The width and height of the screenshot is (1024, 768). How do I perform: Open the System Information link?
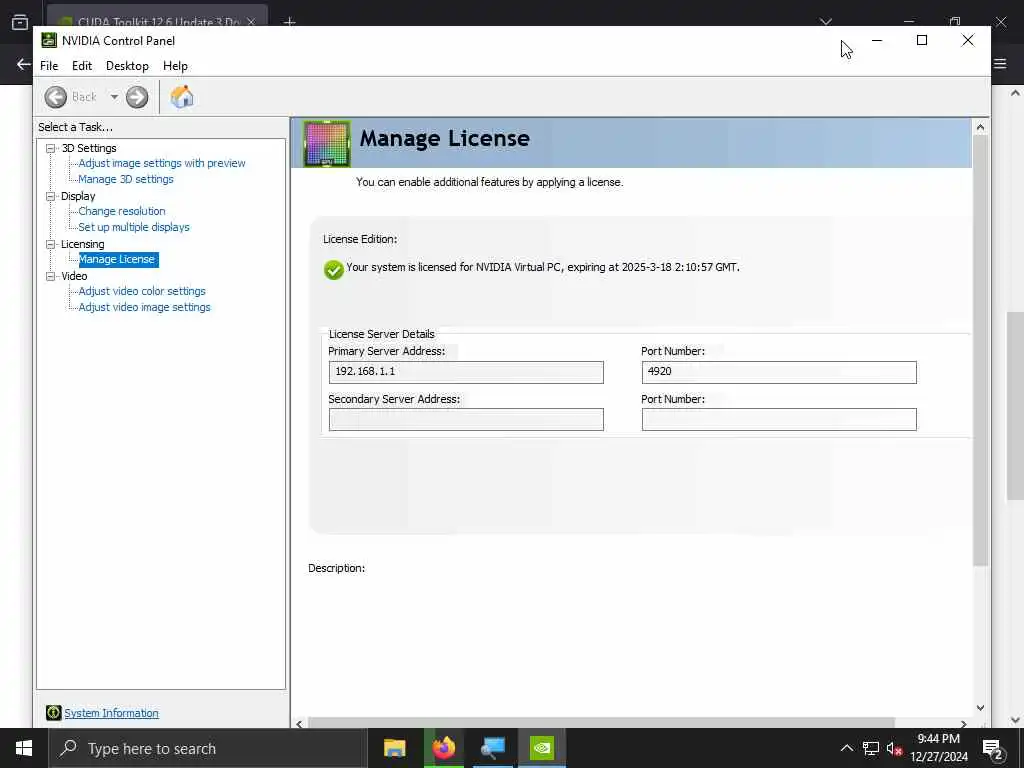click(x=111, y=713)
